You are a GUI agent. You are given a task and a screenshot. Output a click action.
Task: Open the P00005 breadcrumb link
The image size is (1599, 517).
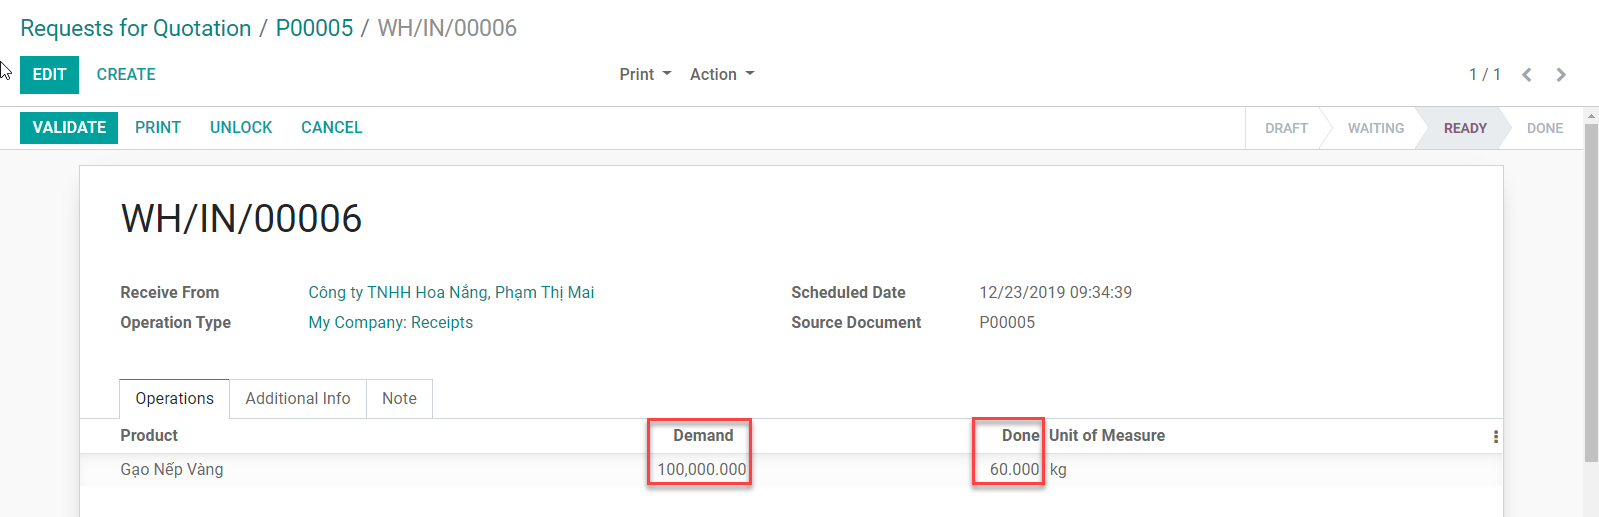(x=314, y=28)
